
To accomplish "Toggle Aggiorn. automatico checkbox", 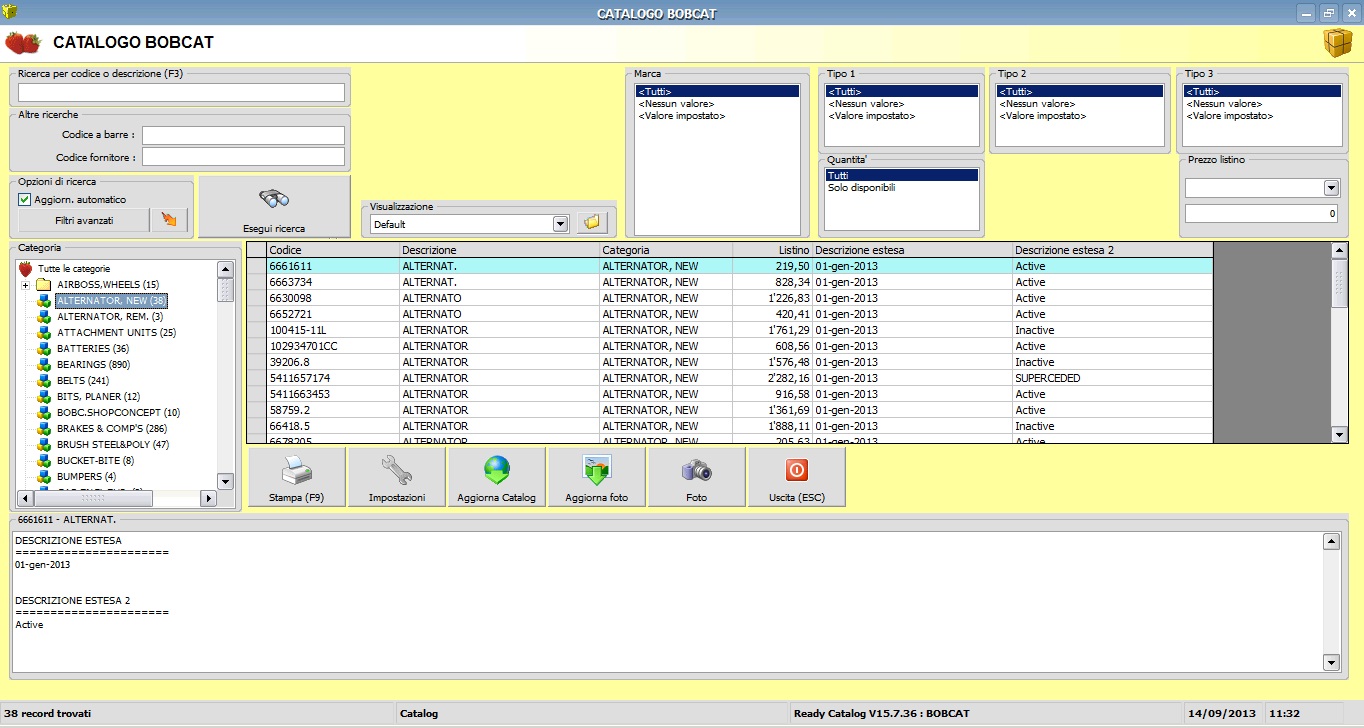I will (25, 199).
